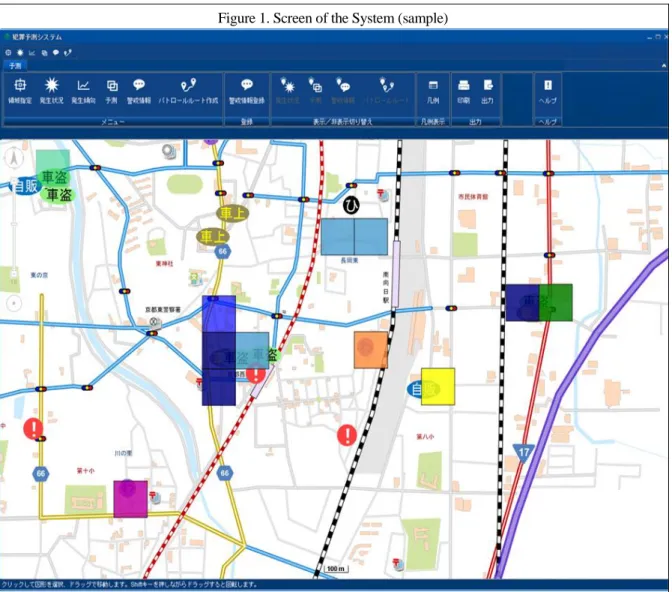Click quick access speech bubble icon

(56, 53)
